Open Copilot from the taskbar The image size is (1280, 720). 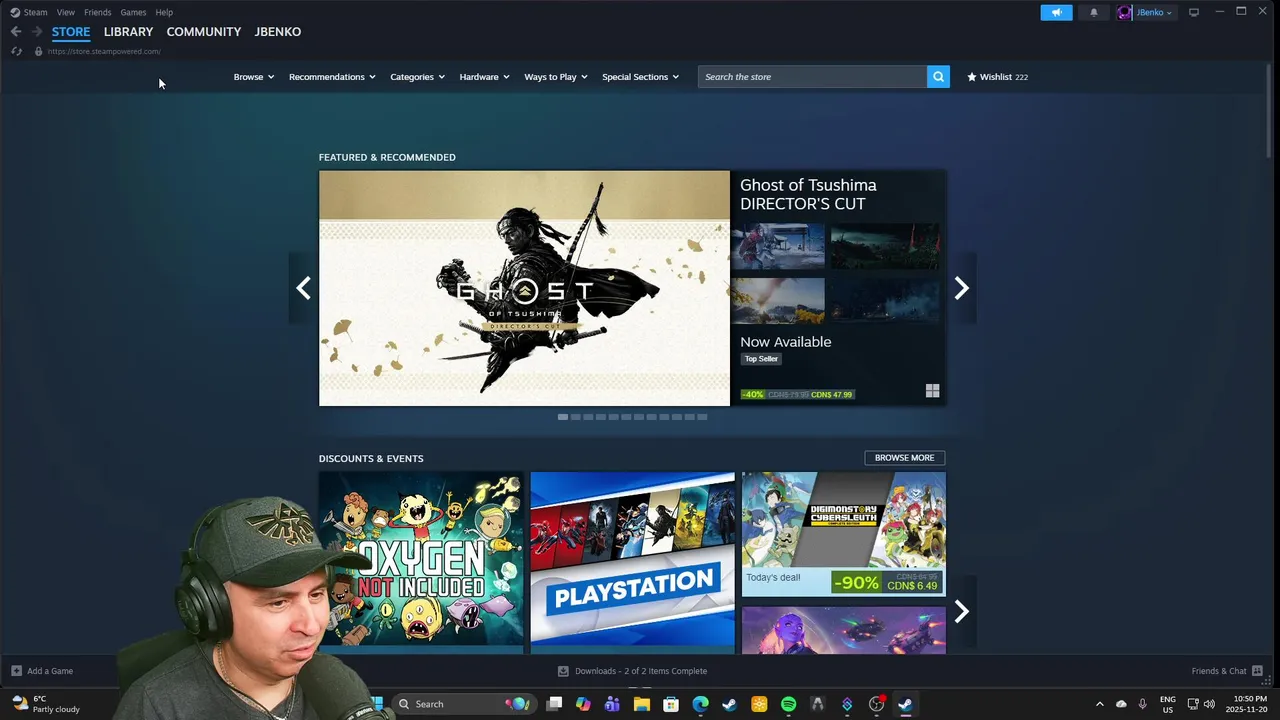coord(583,704)
